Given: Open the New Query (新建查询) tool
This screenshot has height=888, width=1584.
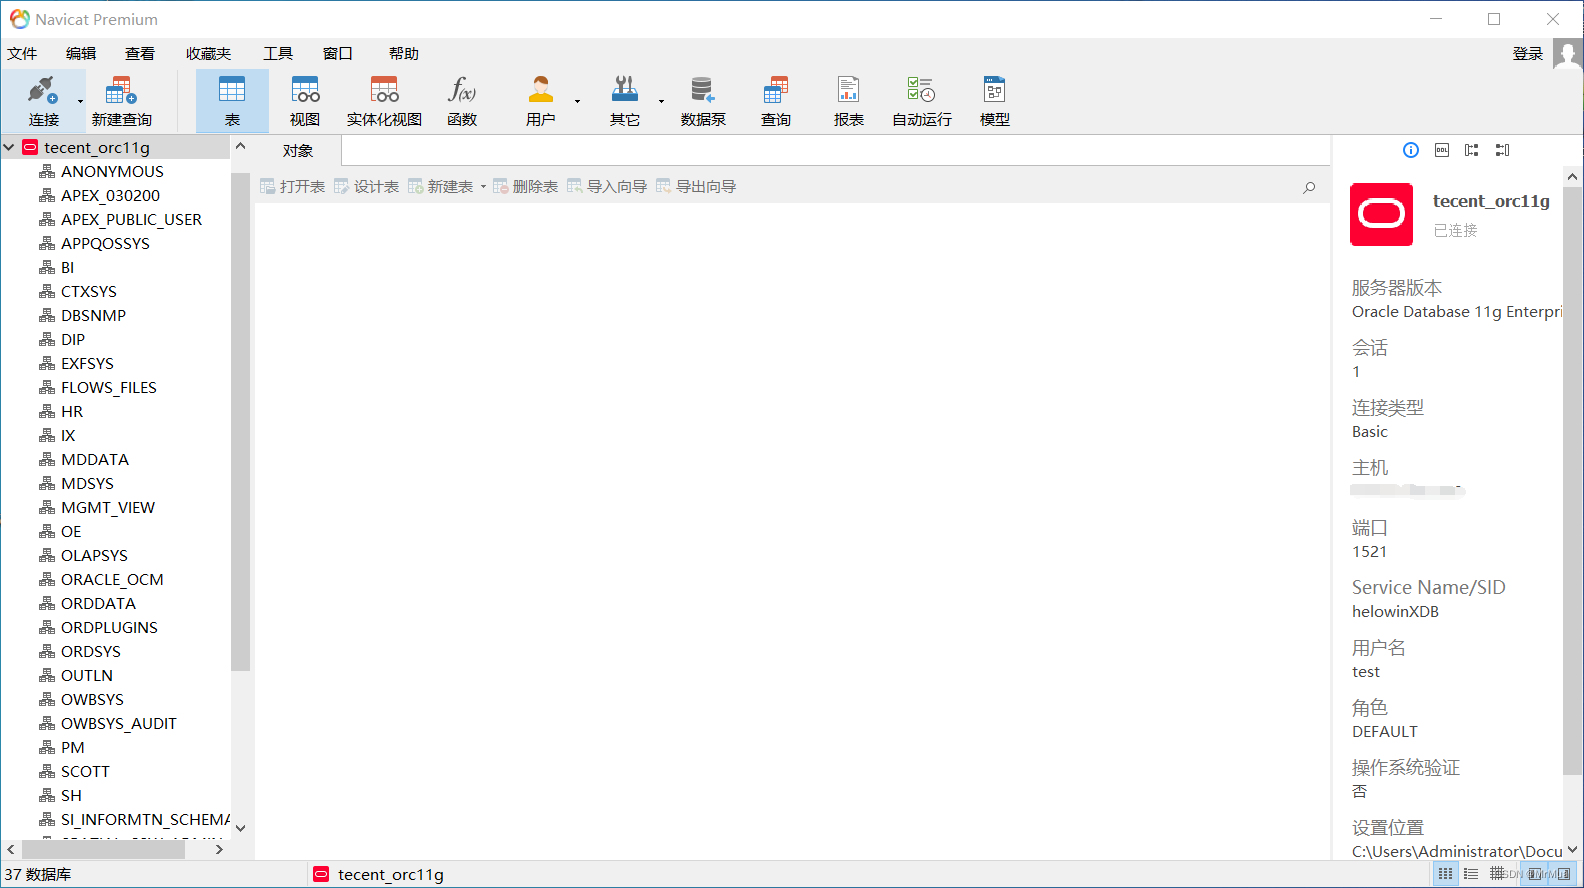Looking at the screenshot, I should tap(121, 101).
